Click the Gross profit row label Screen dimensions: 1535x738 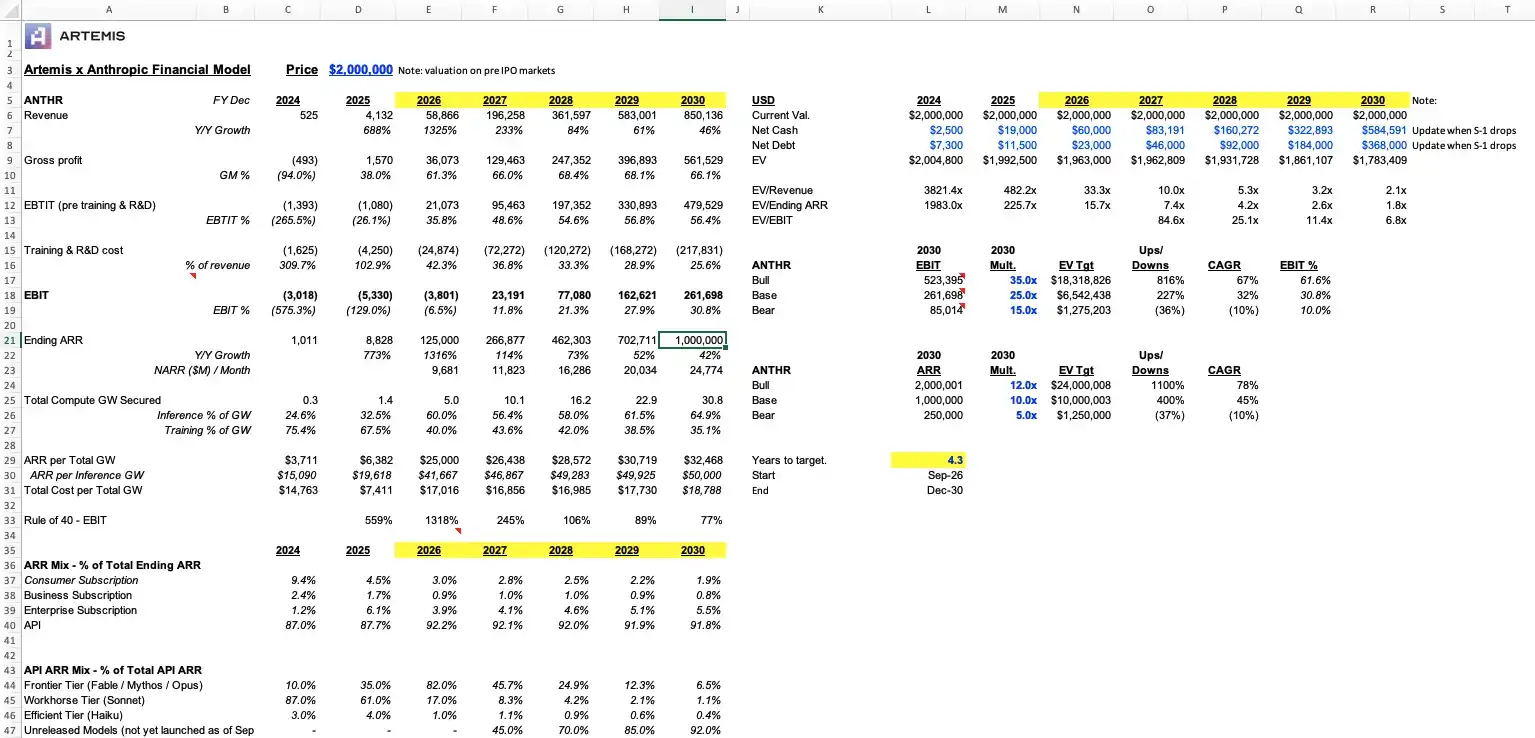[52, 160]
